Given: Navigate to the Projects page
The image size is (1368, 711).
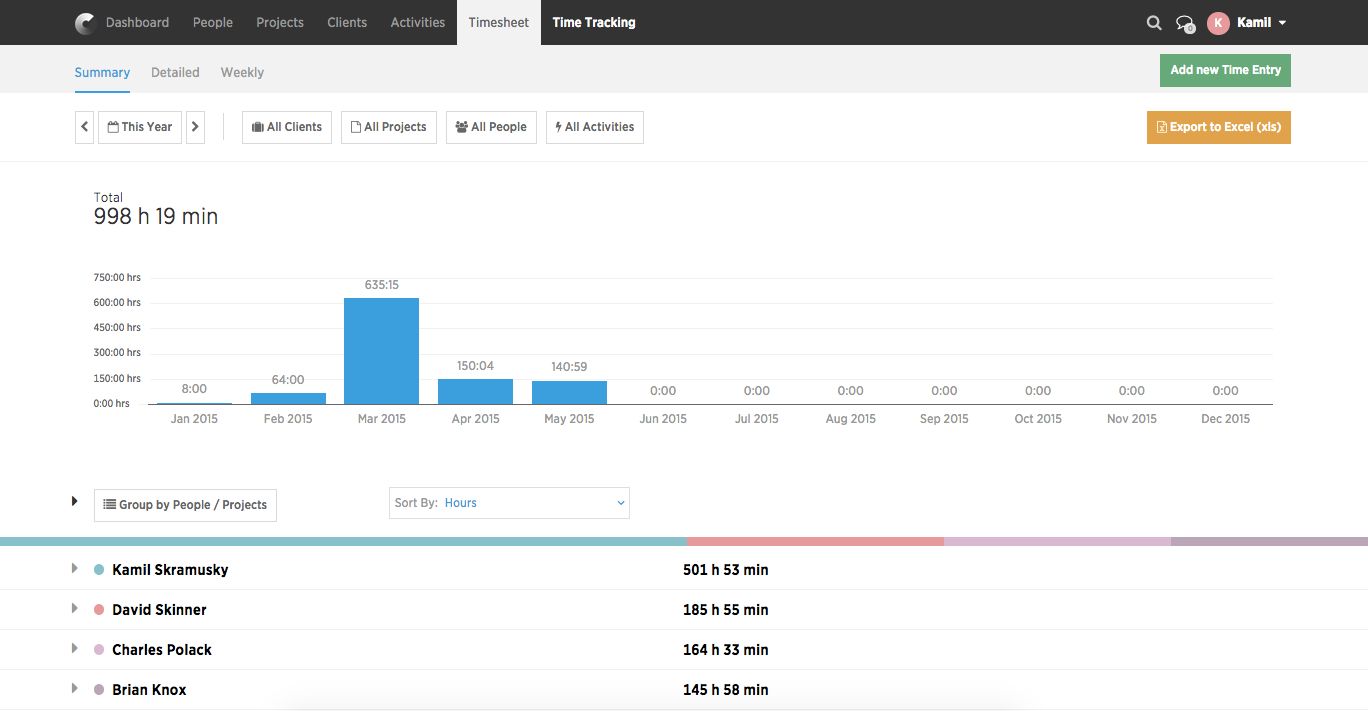Looking at the screenshot, I should [279, 22].
